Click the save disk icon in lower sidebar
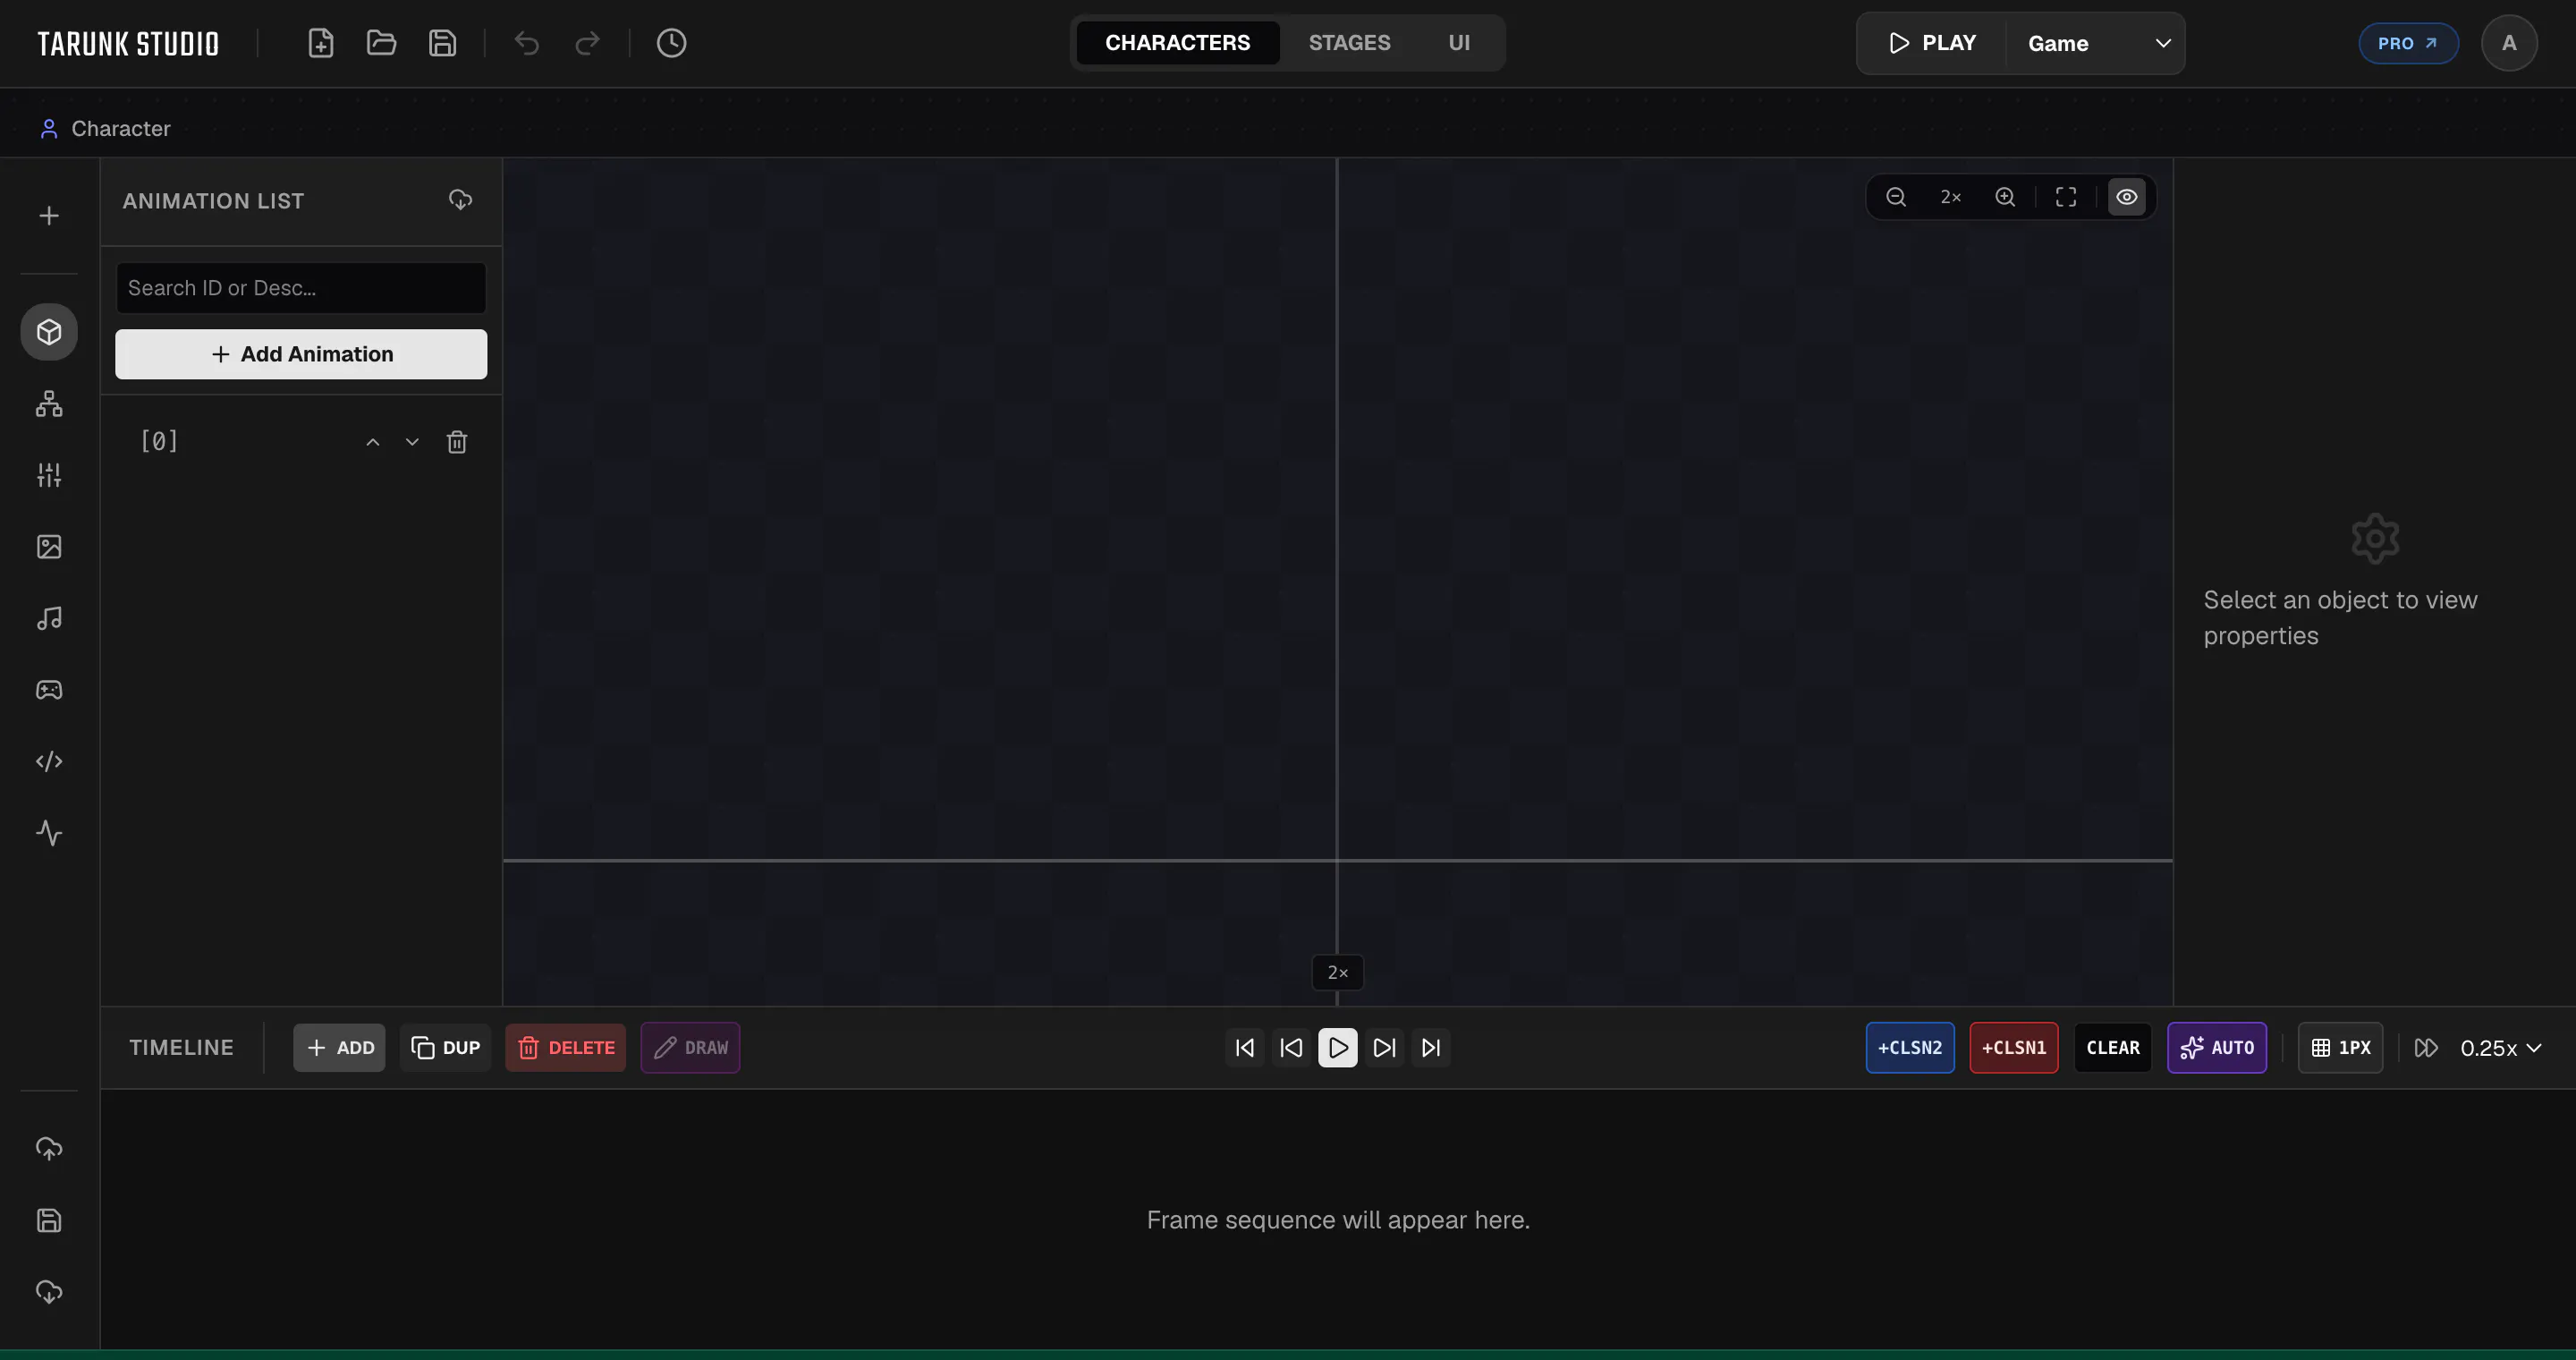The image size is (2576, 1360). [49, 1221]
